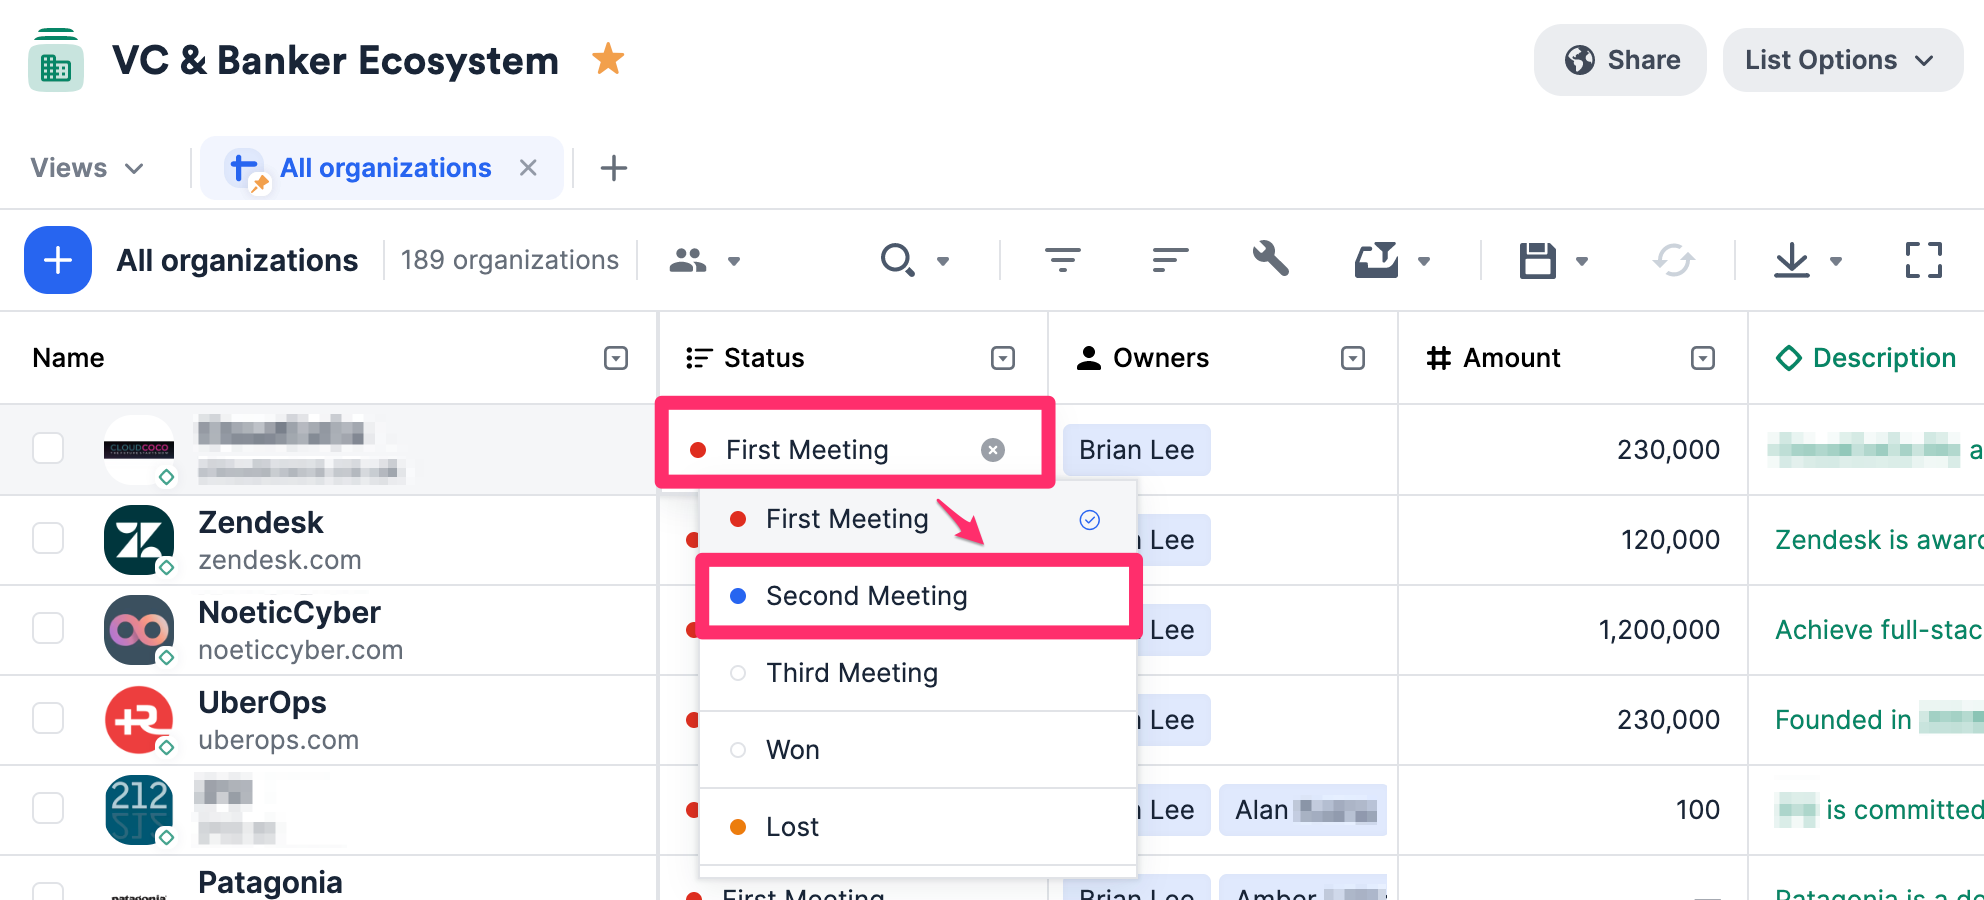Screen dimensions: 1984x900
Task: Select the wrench settings icon
Action: point(1269,259)
